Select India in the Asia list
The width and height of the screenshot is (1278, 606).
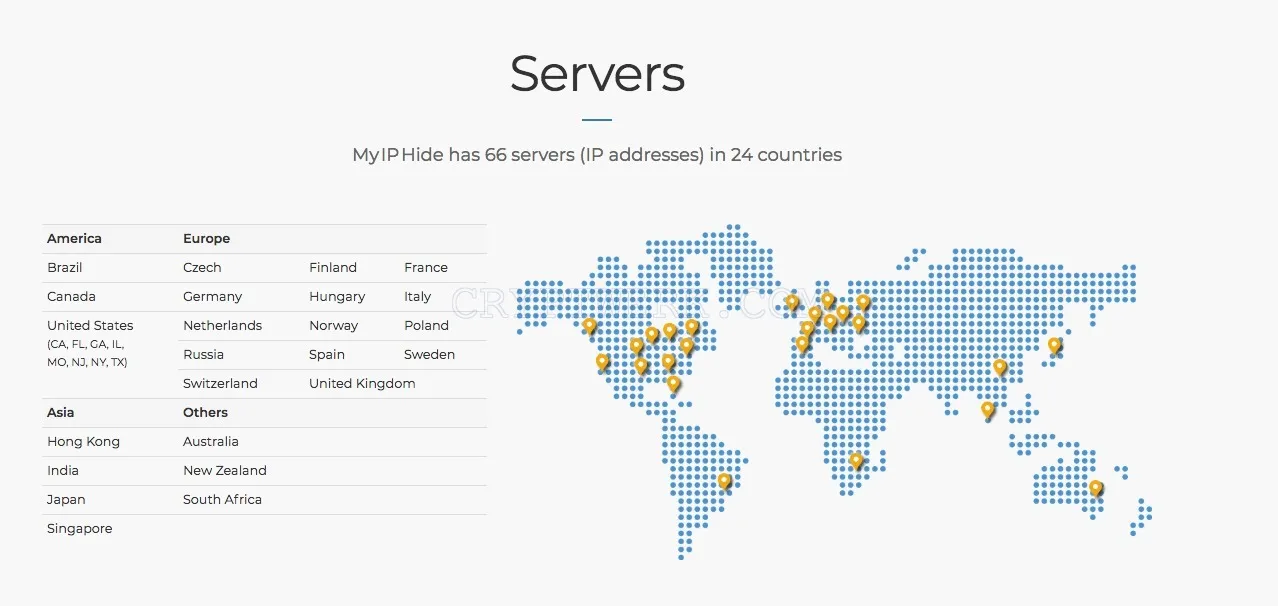point(63,471)
